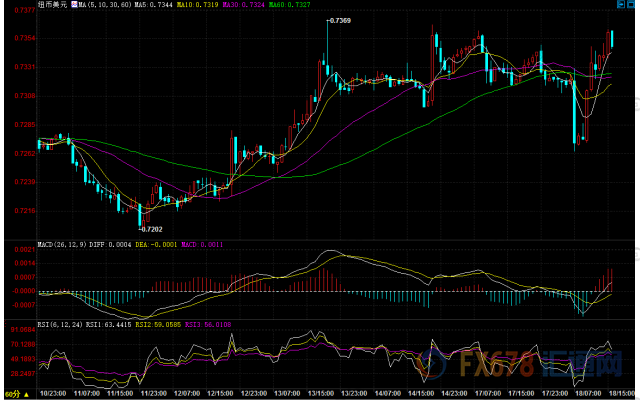Open the 60分 timeframe selector
This screenshot has width=640, height=400.
(x=12, y=394)
